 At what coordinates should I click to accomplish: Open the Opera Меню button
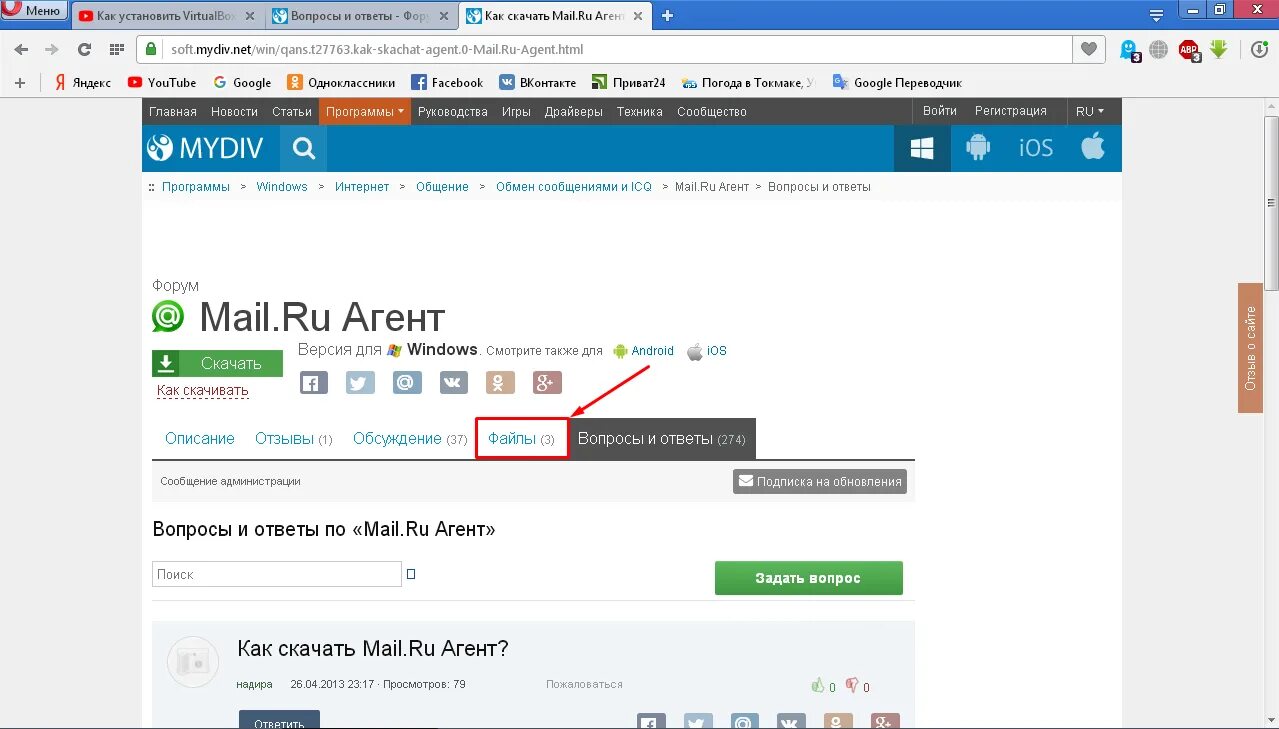(x=34, y=11)
